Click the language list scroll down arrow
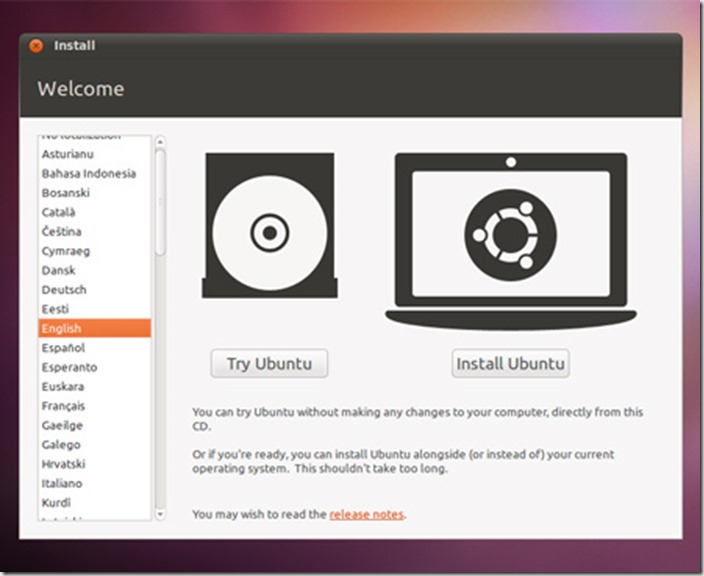Viewport: 704px width, 576px height. click(160, 514)
